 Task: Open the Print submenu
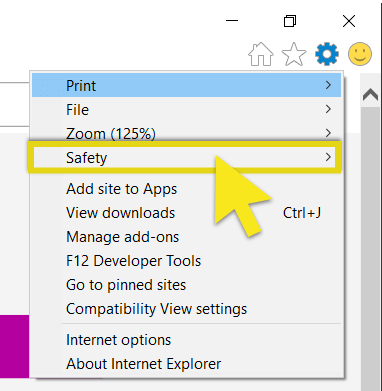pyautogui.click(x=186, y=85)
